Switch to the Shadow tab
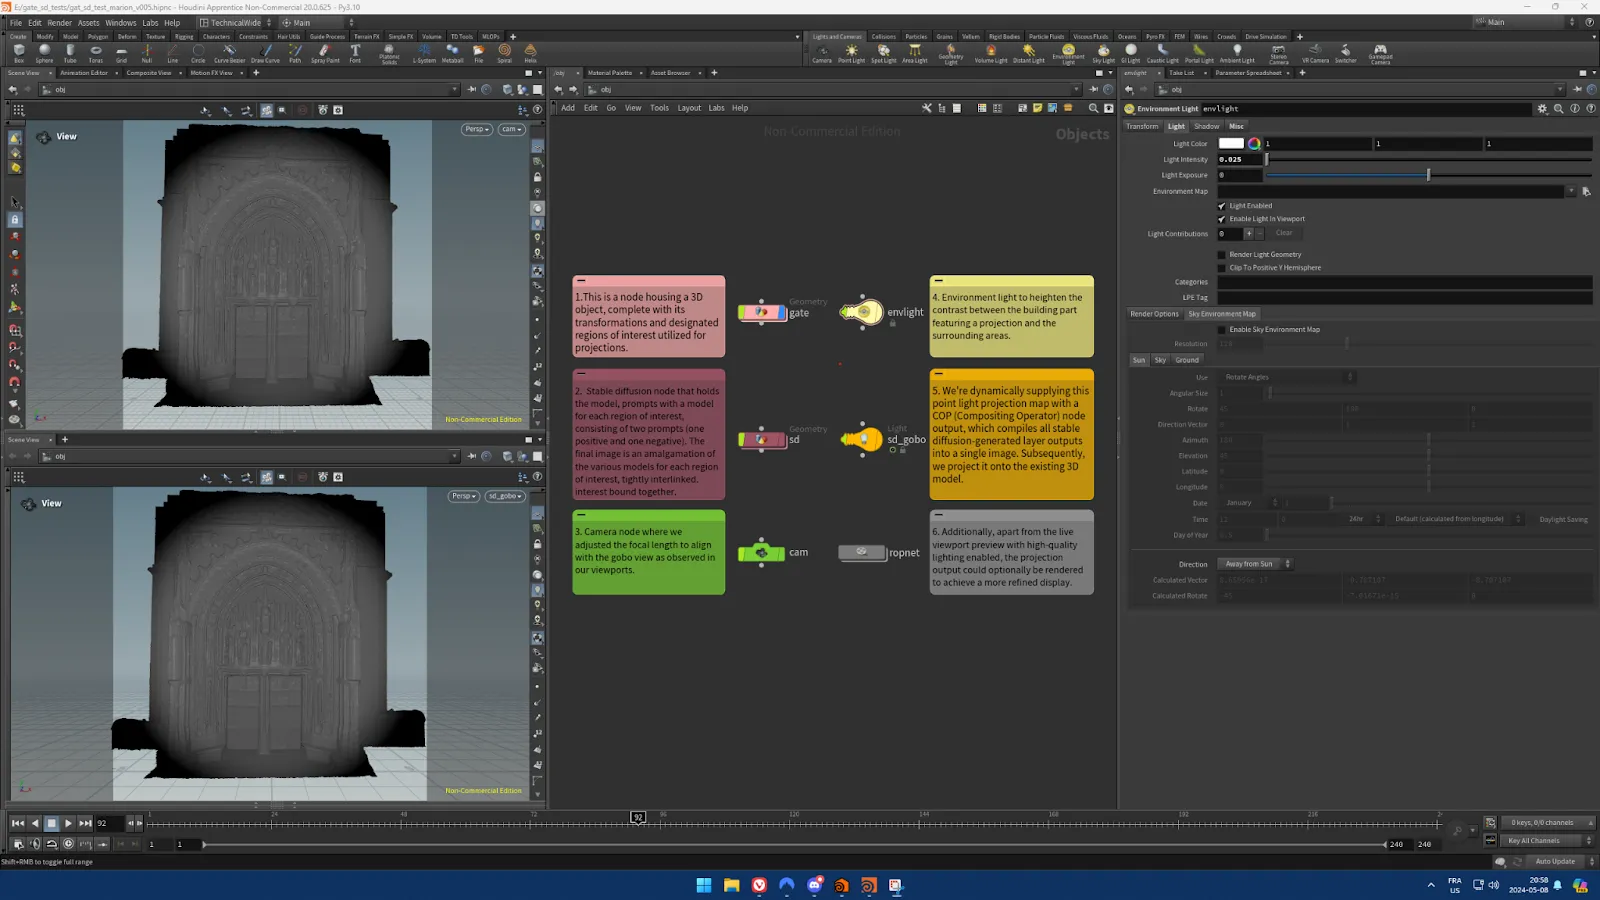This screenshot has height=900, width=1600. pyautogui.click(x=1207, y=126)
